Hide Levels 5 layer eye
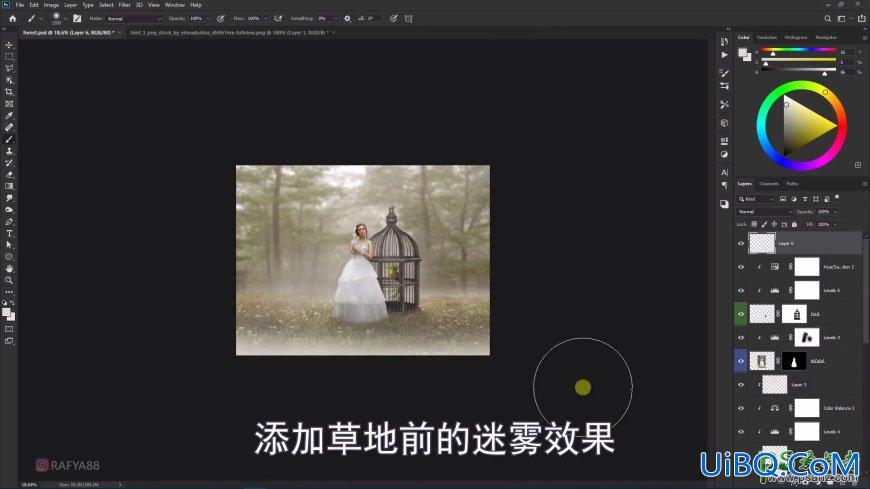 pos(741,290)
